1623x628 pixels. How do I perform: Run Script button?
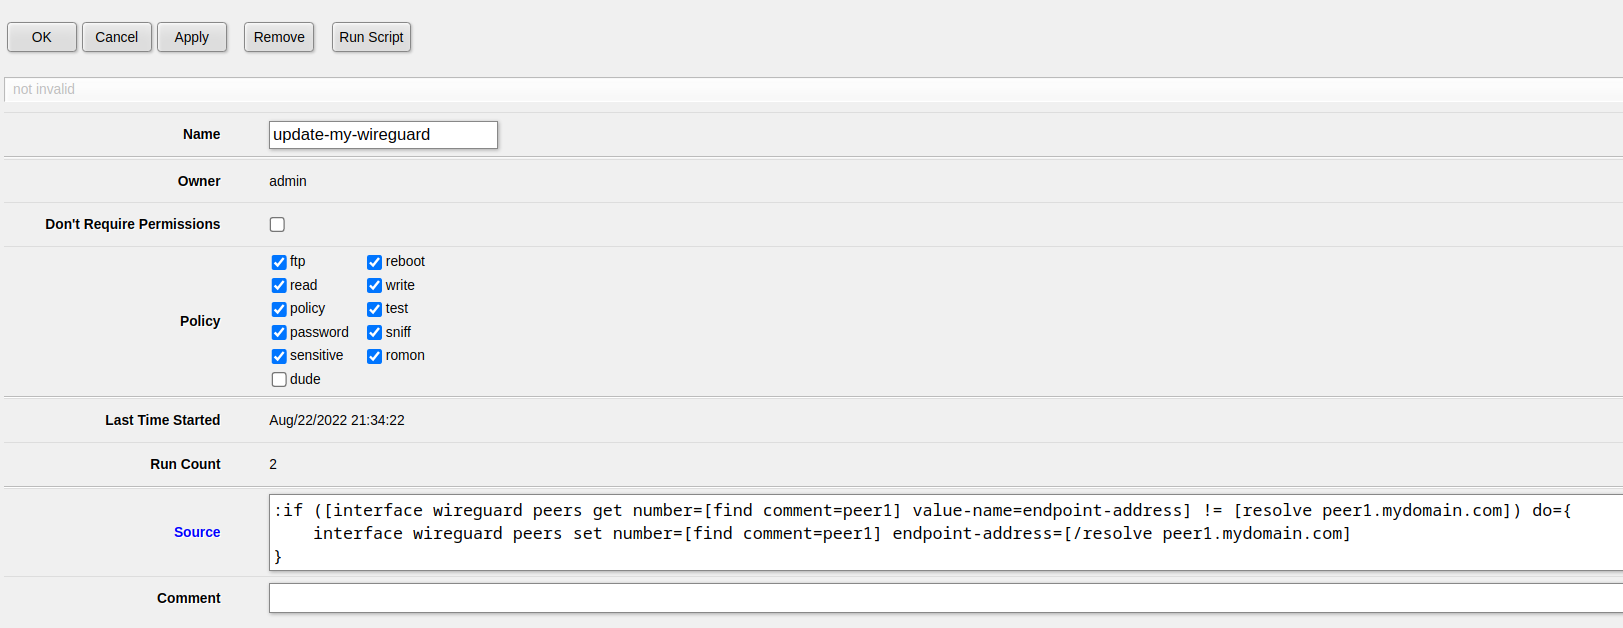click(x=371, y=37)
